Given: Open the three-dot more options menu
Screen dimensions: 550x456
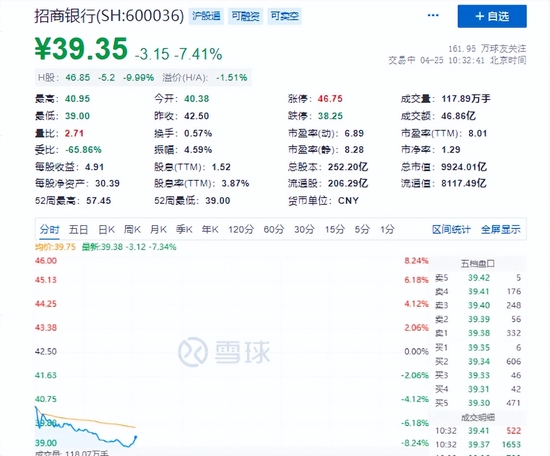Looking at the screenshot, I should pyautogui.click(x=433, y=15).
